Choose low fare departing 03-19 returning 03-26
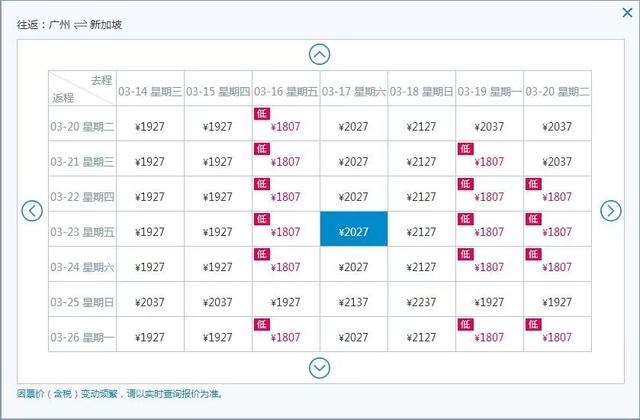The image size is (640, 420). (489, 334)
